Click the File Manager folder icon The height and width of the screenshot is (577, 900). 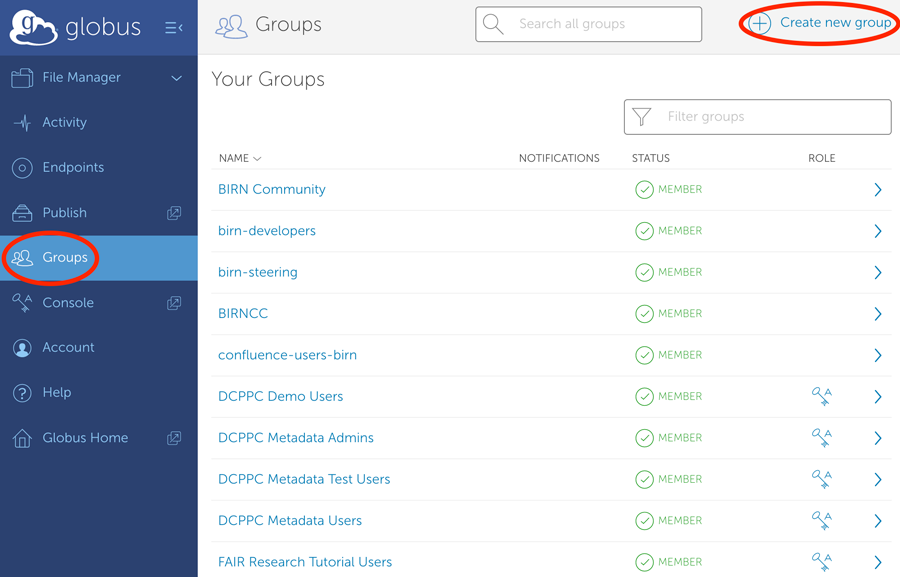tap(22, 78)
